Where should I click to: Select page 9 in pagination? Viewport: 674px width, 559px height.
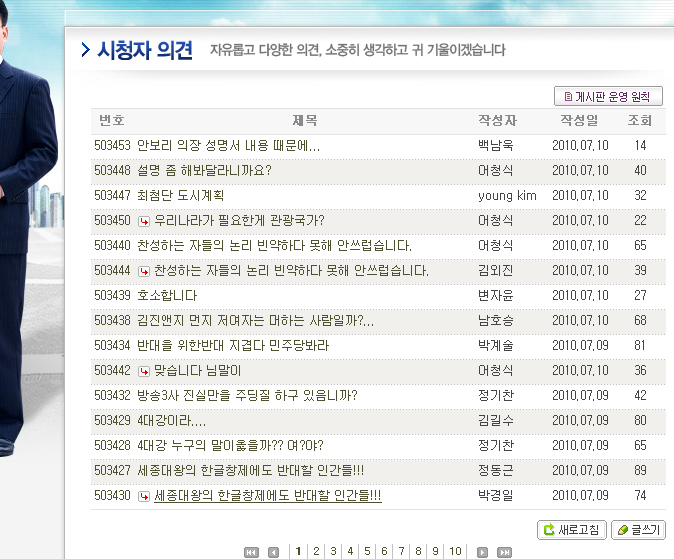(435, 551)
